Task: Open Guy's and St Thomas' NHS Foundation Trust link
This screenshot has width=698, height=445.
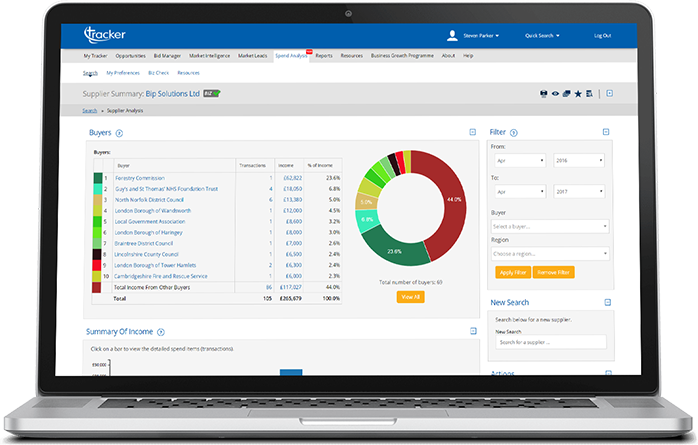Action: [x=166, y=189]
